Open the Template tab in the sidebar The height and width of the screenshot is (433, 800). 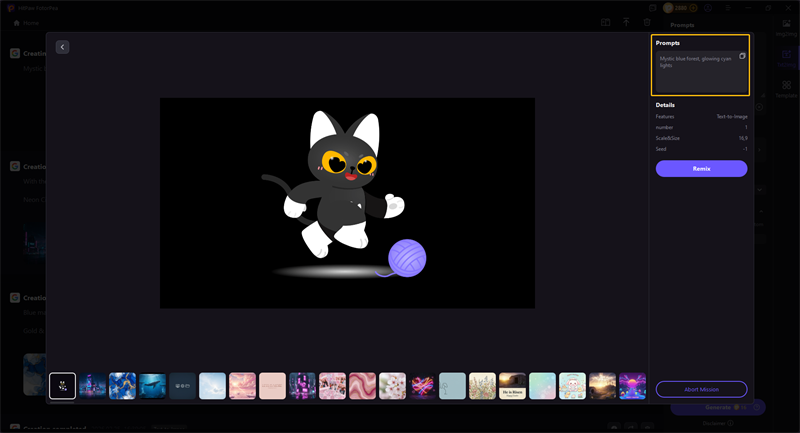tap(786, 89)
